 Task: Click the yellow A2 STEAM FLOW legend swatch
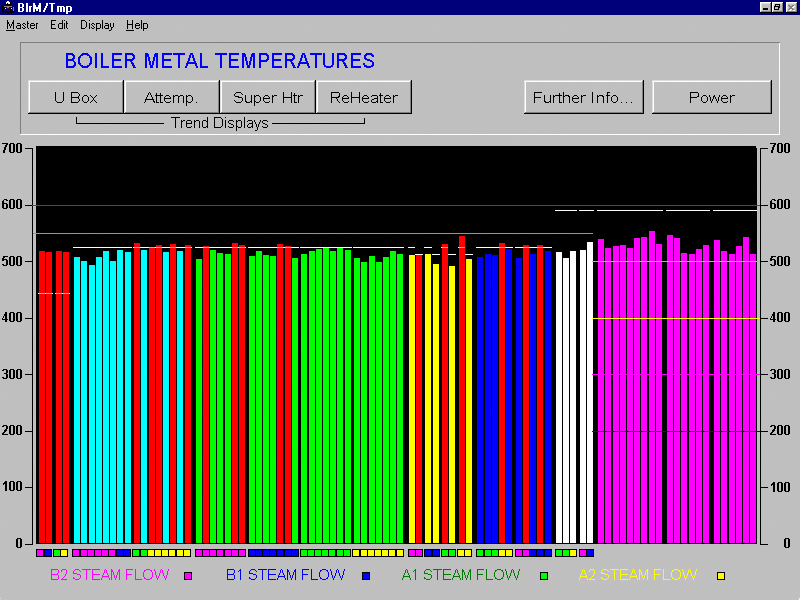[721, 576]
